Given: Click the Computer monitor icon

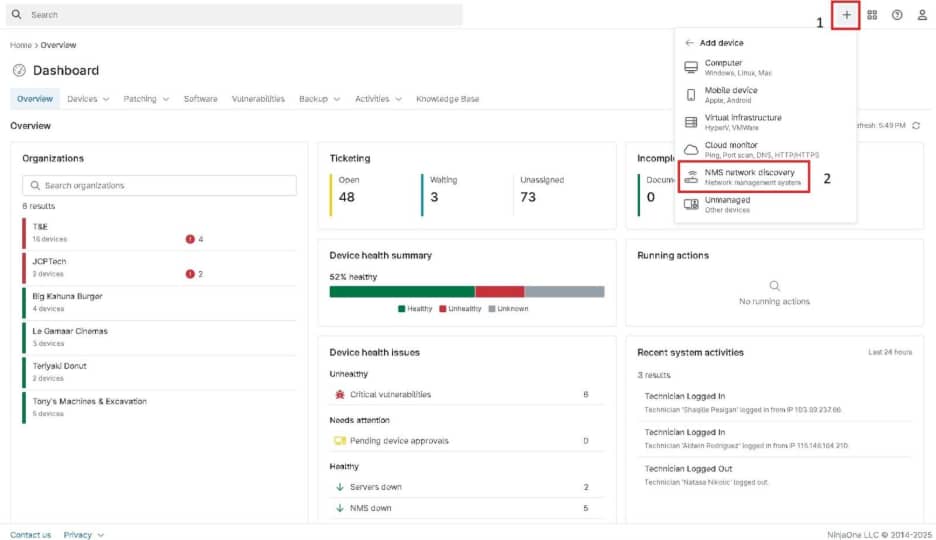Looking at the screenshot, I should point(691,67).
